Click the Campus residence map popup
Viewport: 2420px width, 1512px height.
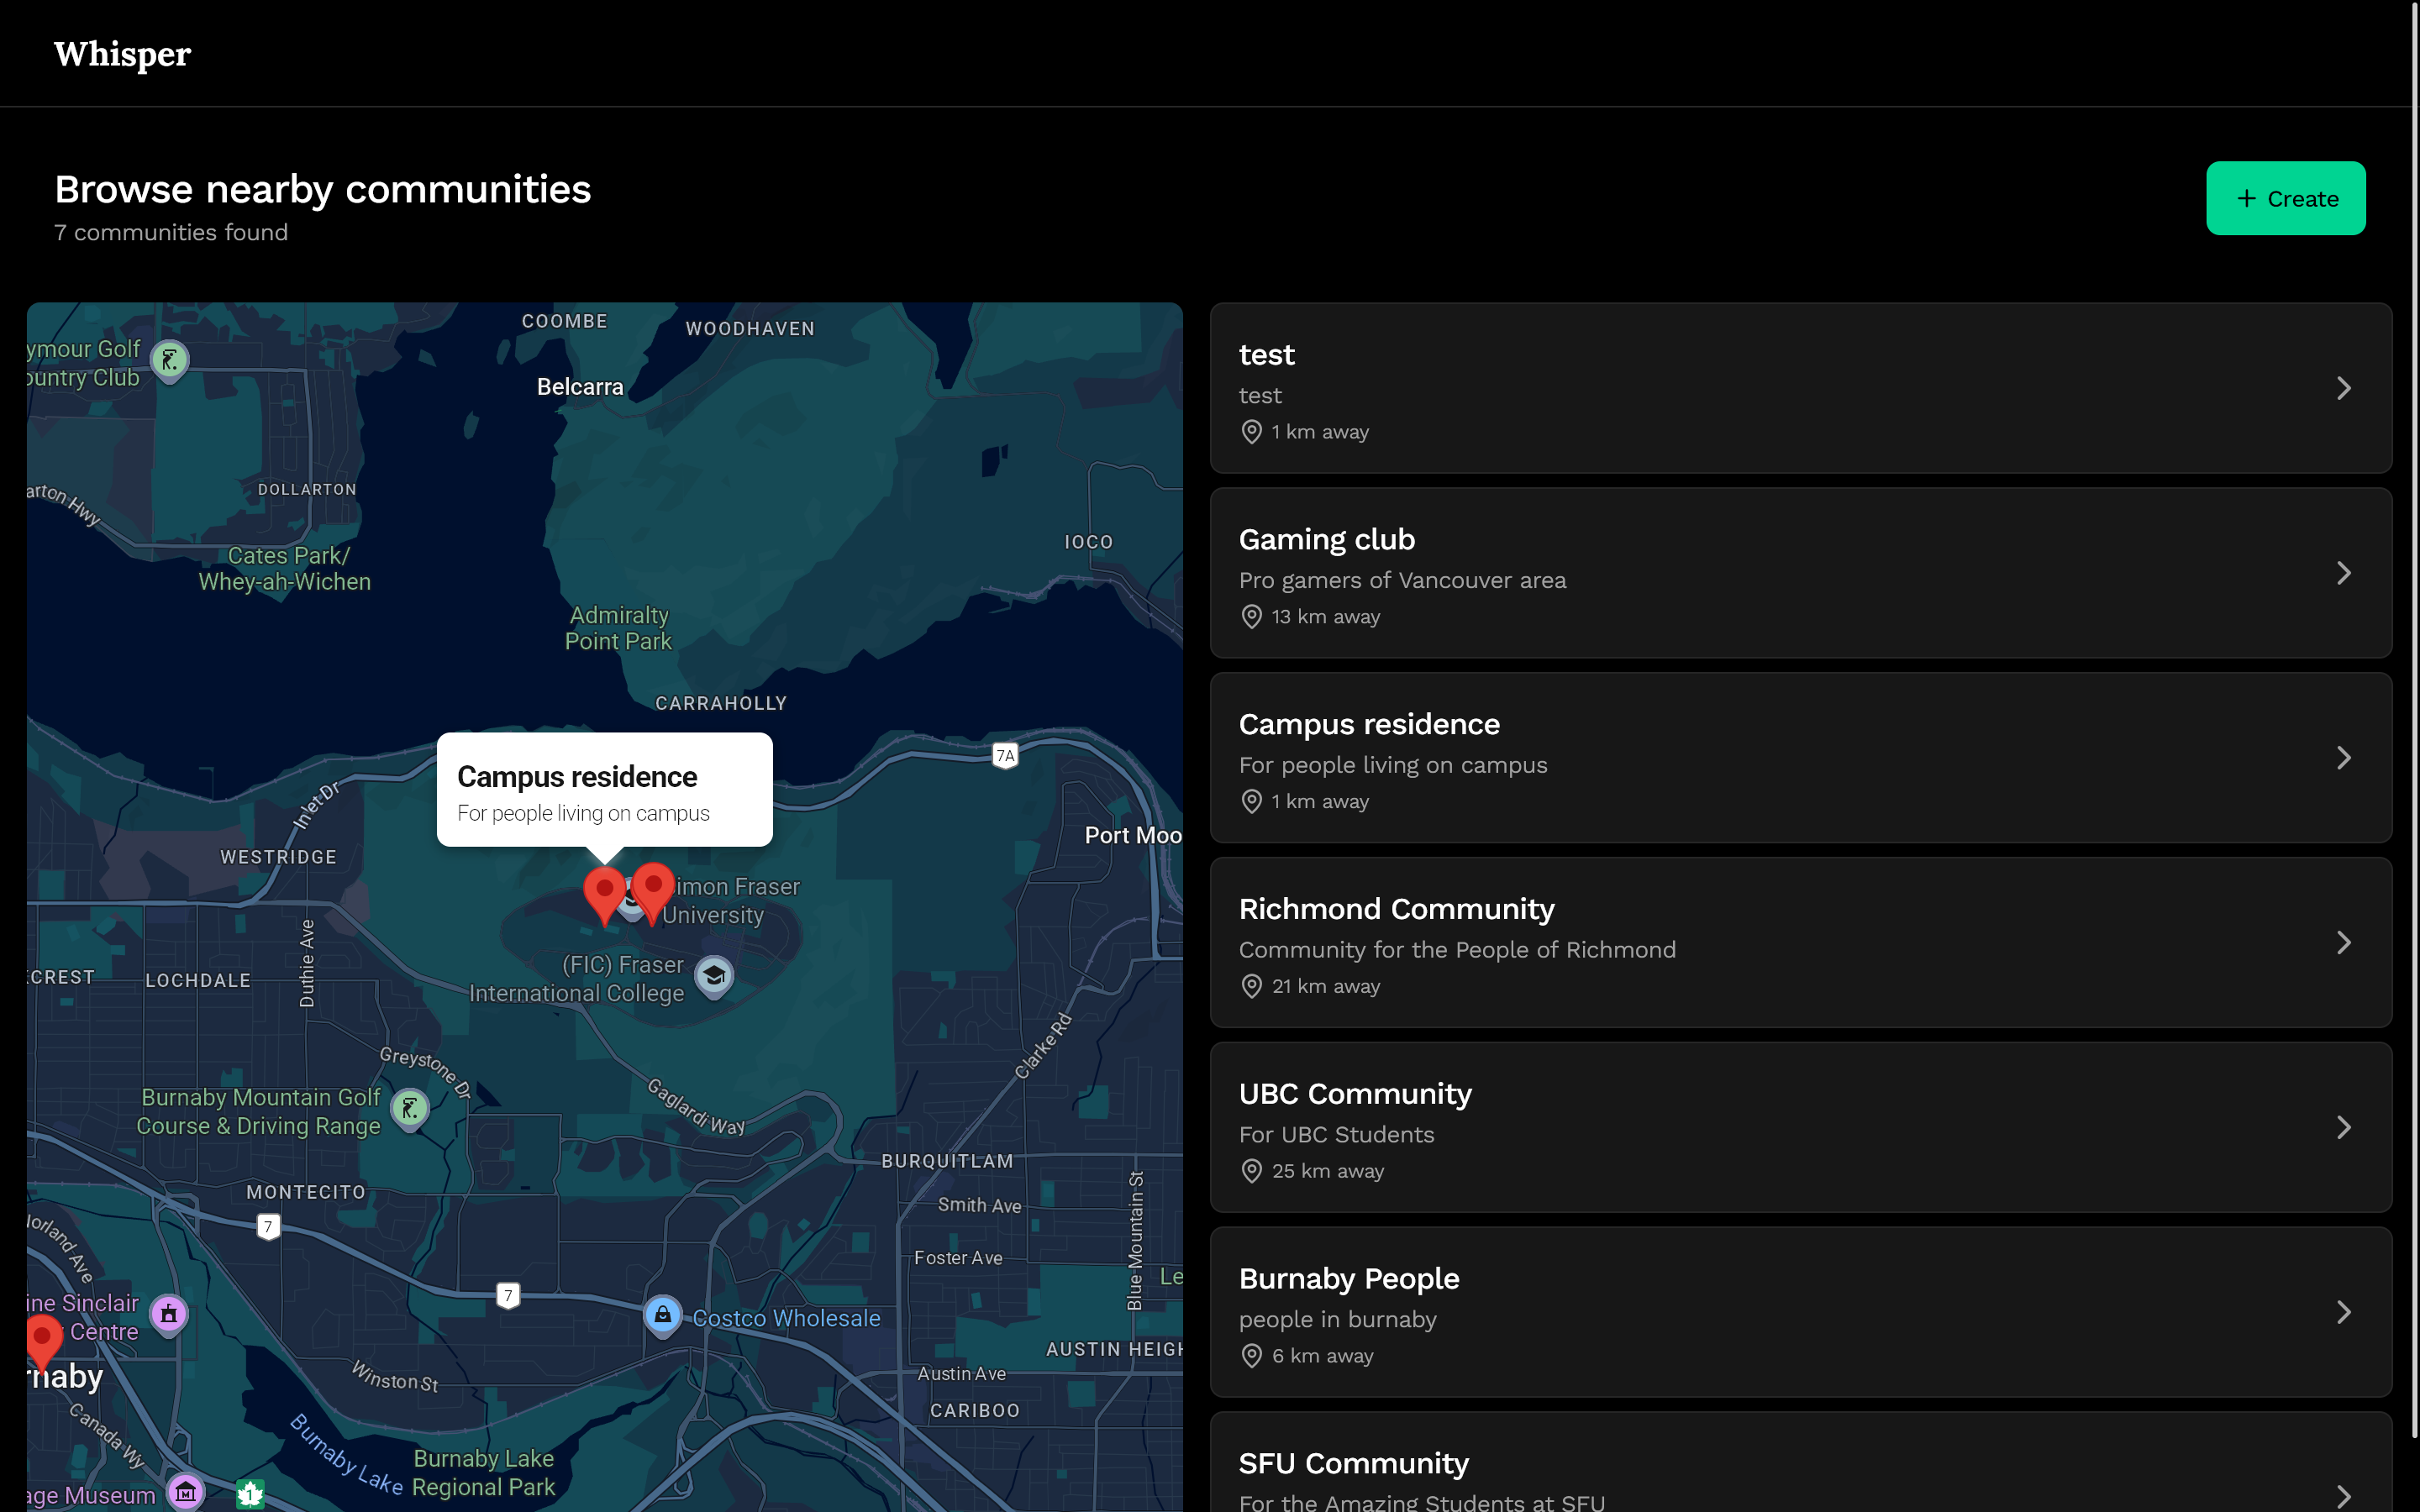[604, 790]
